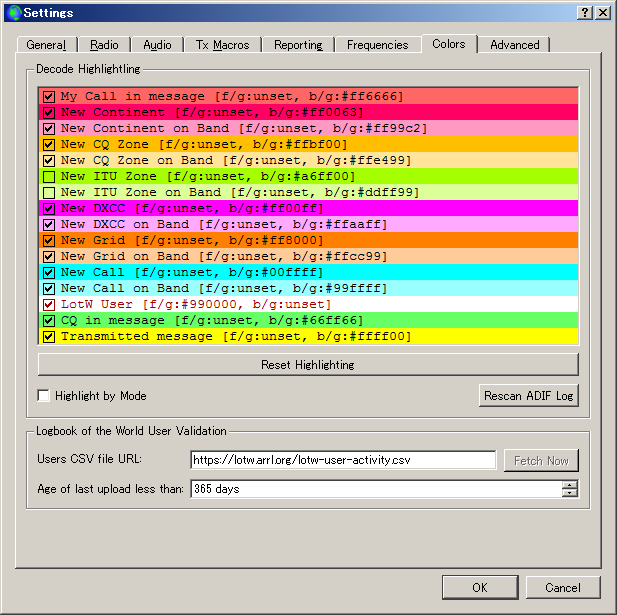Enable the New ITU Zone checkbox
The width and height of the screenshot is (617, 615).
pyautogui.click(x=48, y=176)
